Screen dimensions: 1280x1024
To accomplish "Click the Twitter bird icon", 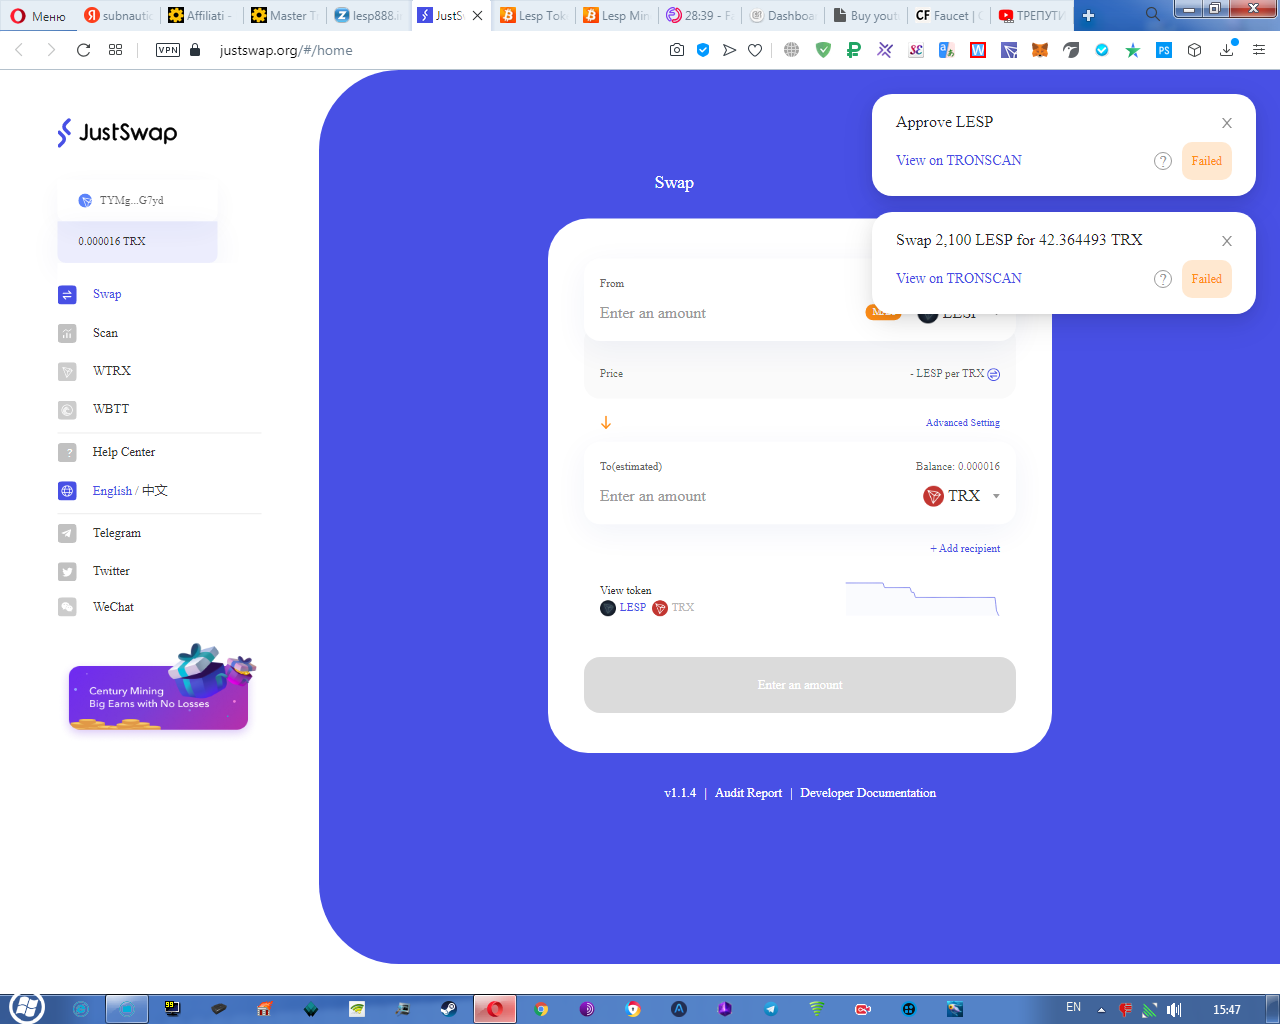I will pos(67,571).
